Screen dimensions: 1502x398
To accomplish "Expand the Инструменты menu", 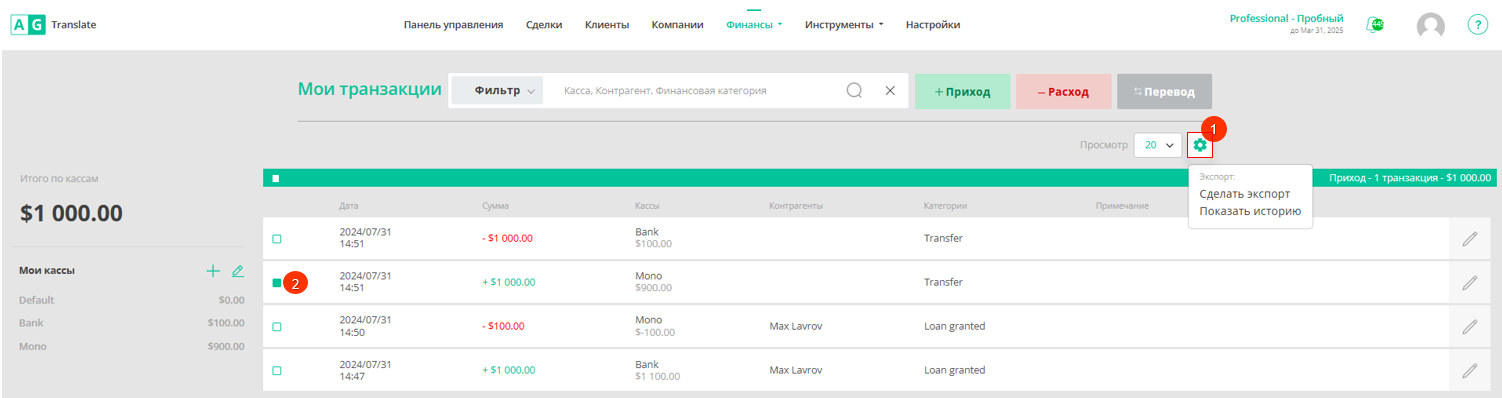I will pyautogui.click(x=844, y=25).
